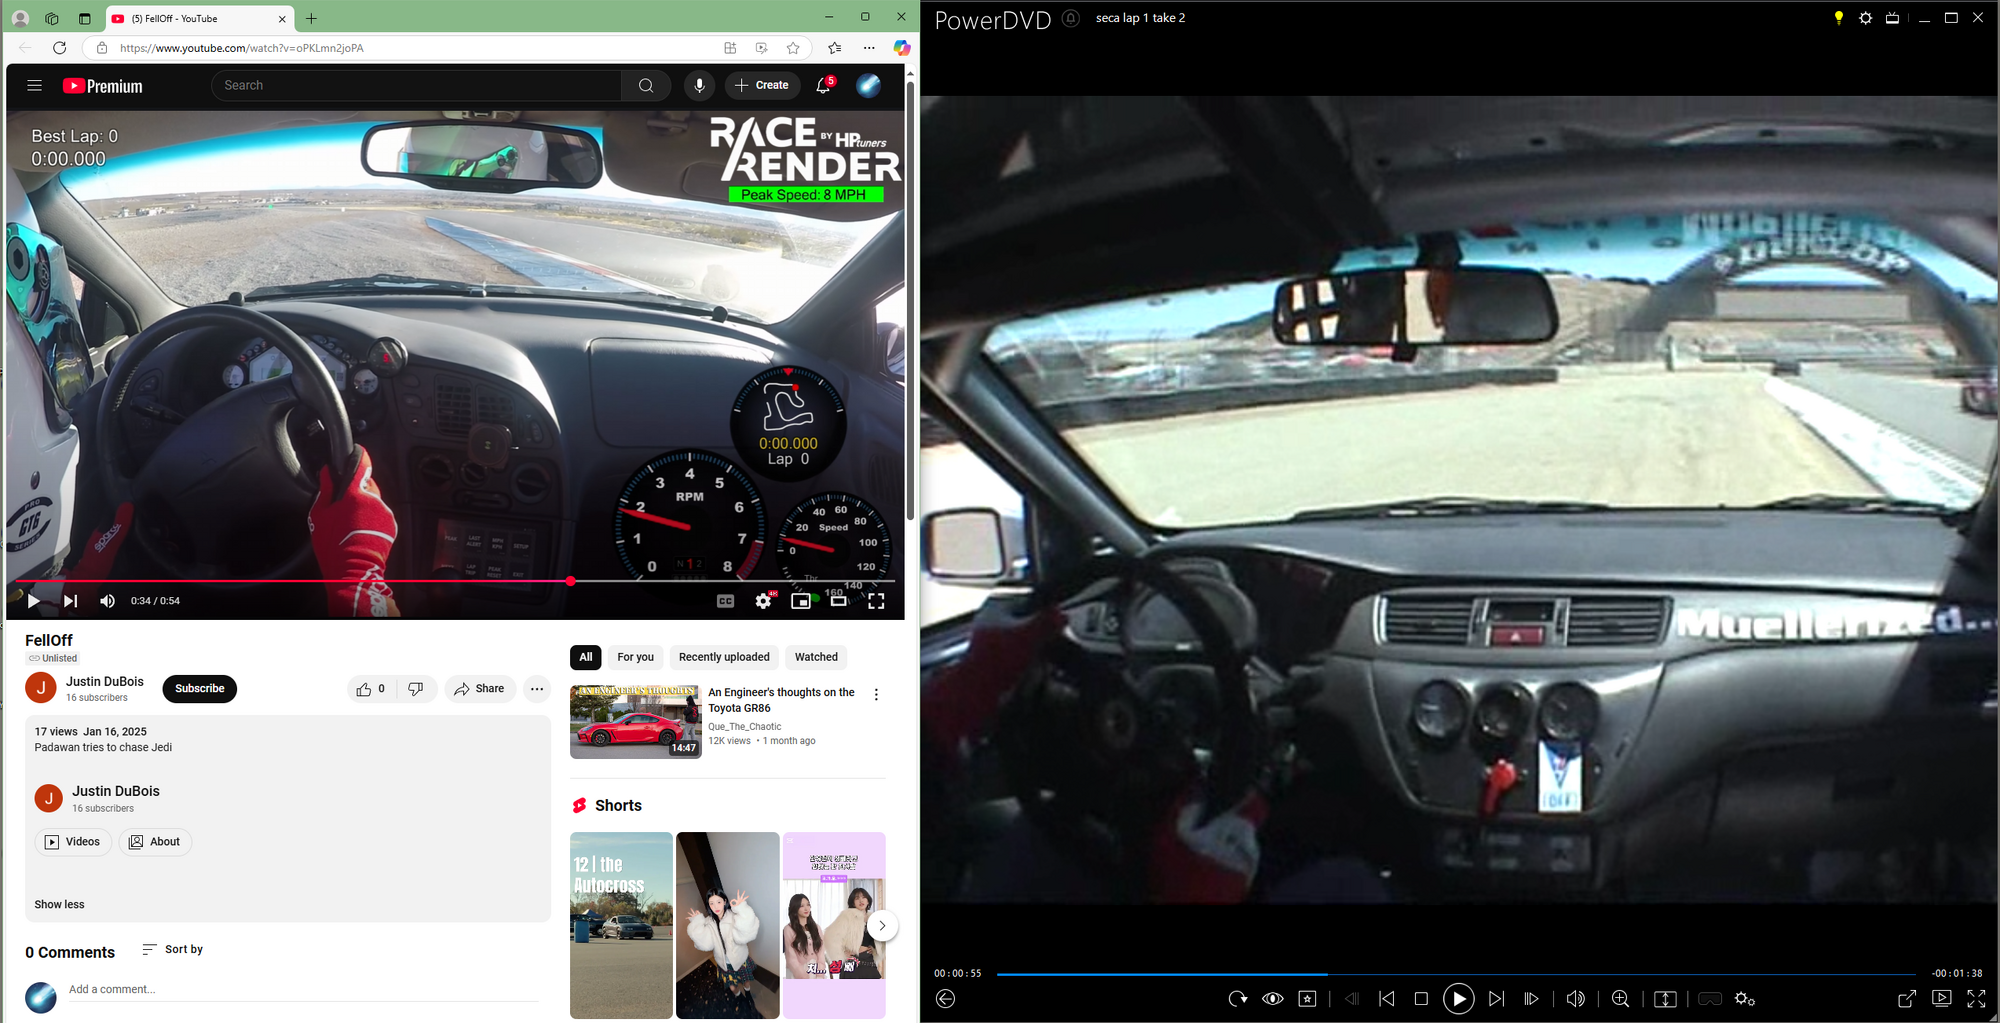Screen dimensions: 2000x1023
Task: Open options for Toyota GR86 video
Action: coord(877,695)
